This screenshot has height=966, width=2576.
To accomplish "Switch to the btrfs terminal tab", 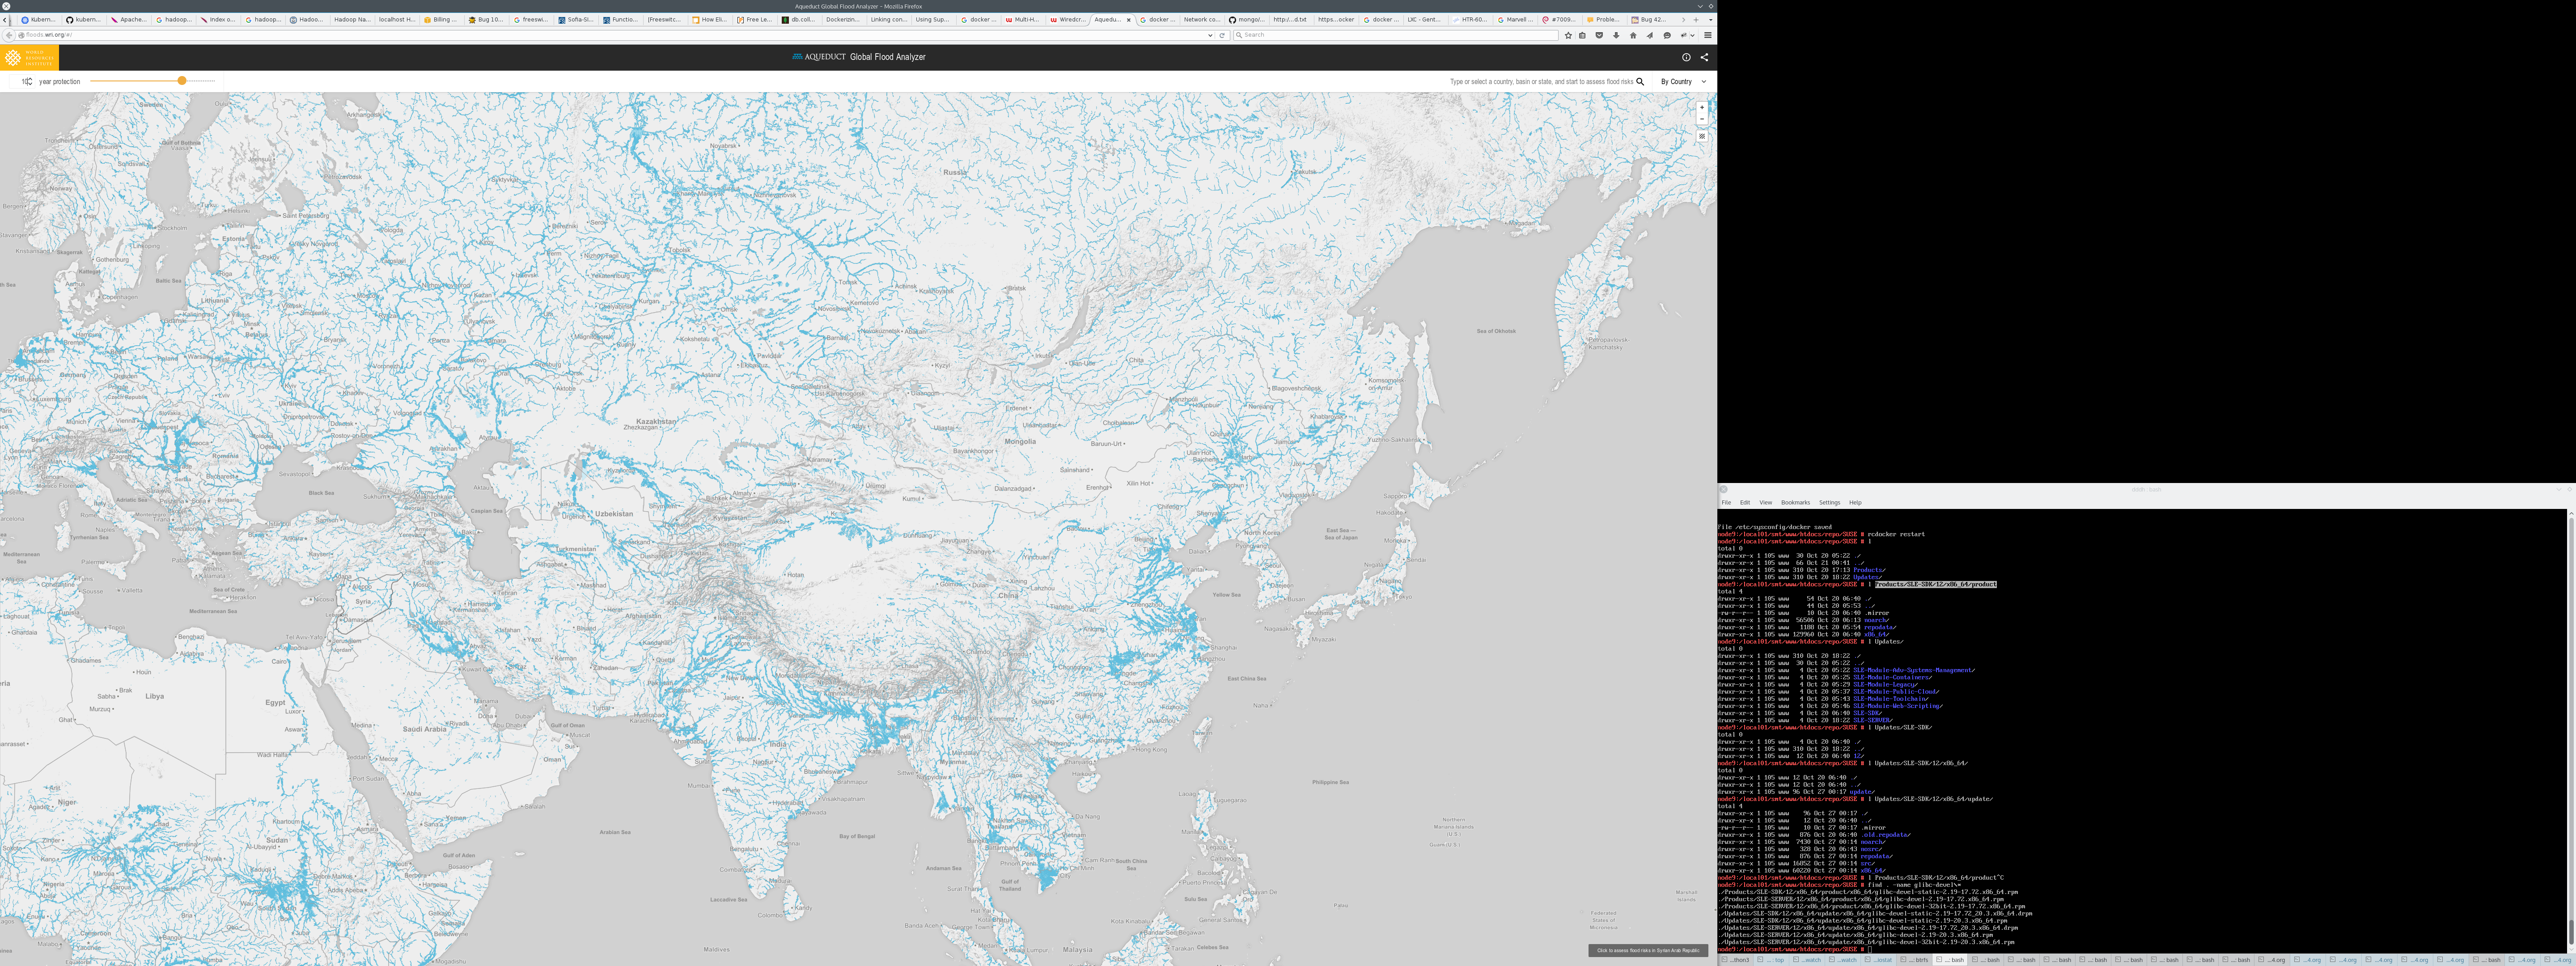I will pos(1914,960).
